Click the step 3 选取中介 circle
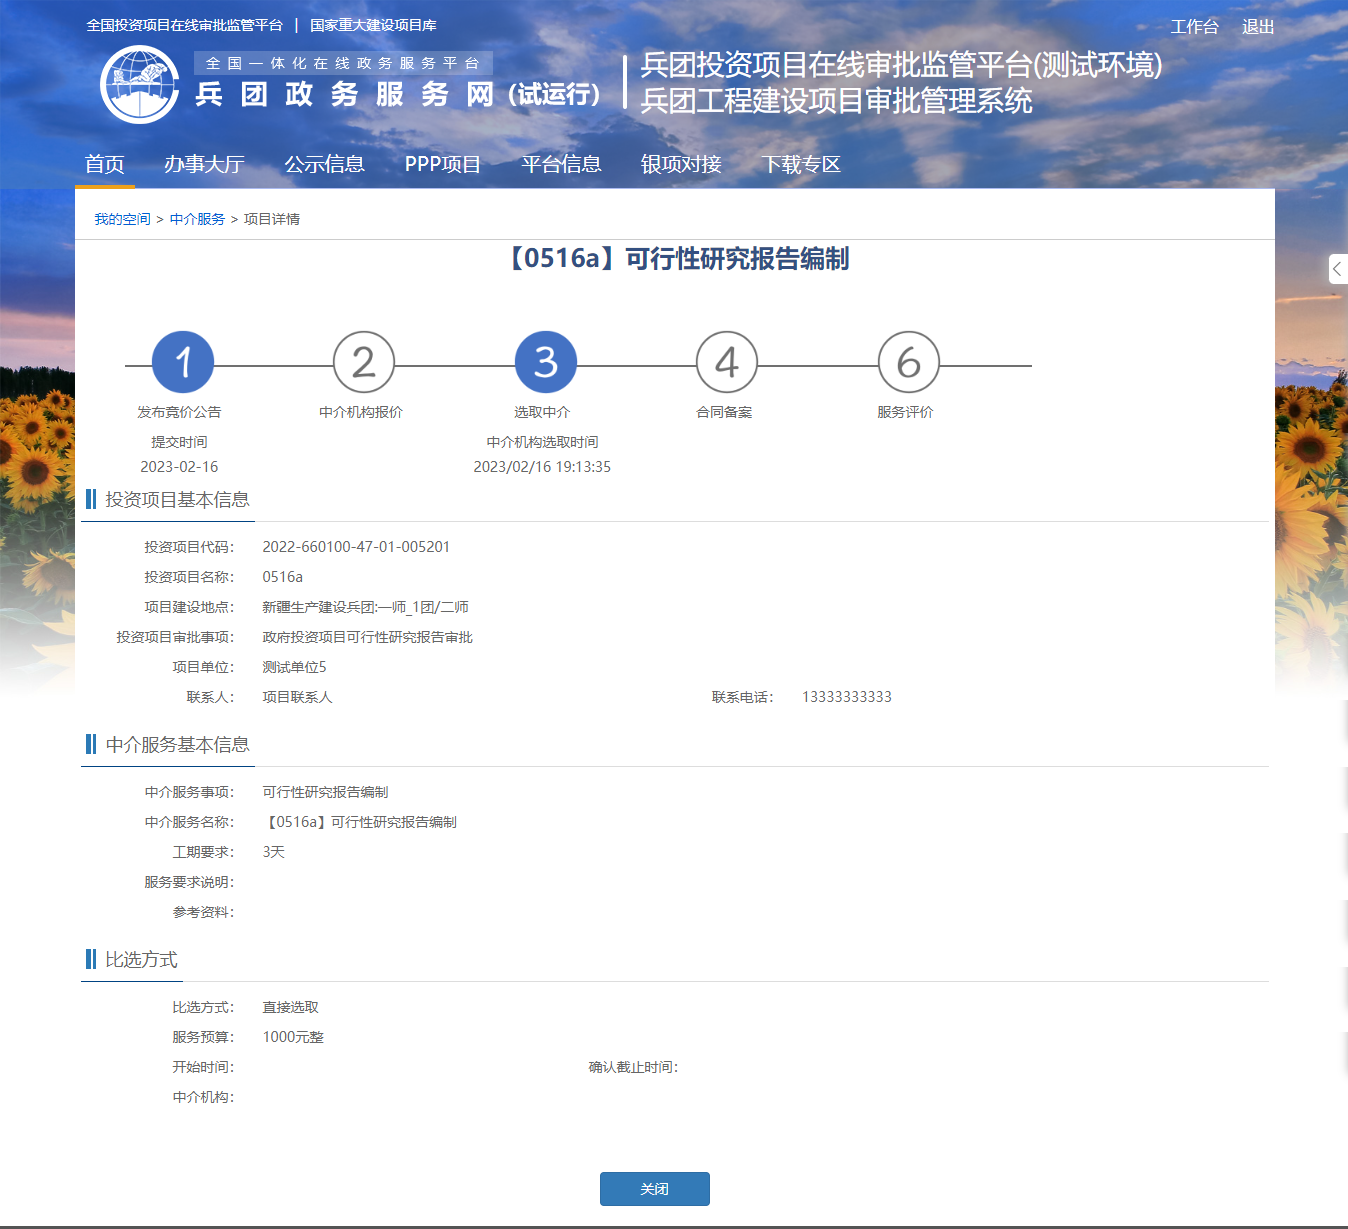This screenshot has height=1229, width=1348. (x=545, y=362)
